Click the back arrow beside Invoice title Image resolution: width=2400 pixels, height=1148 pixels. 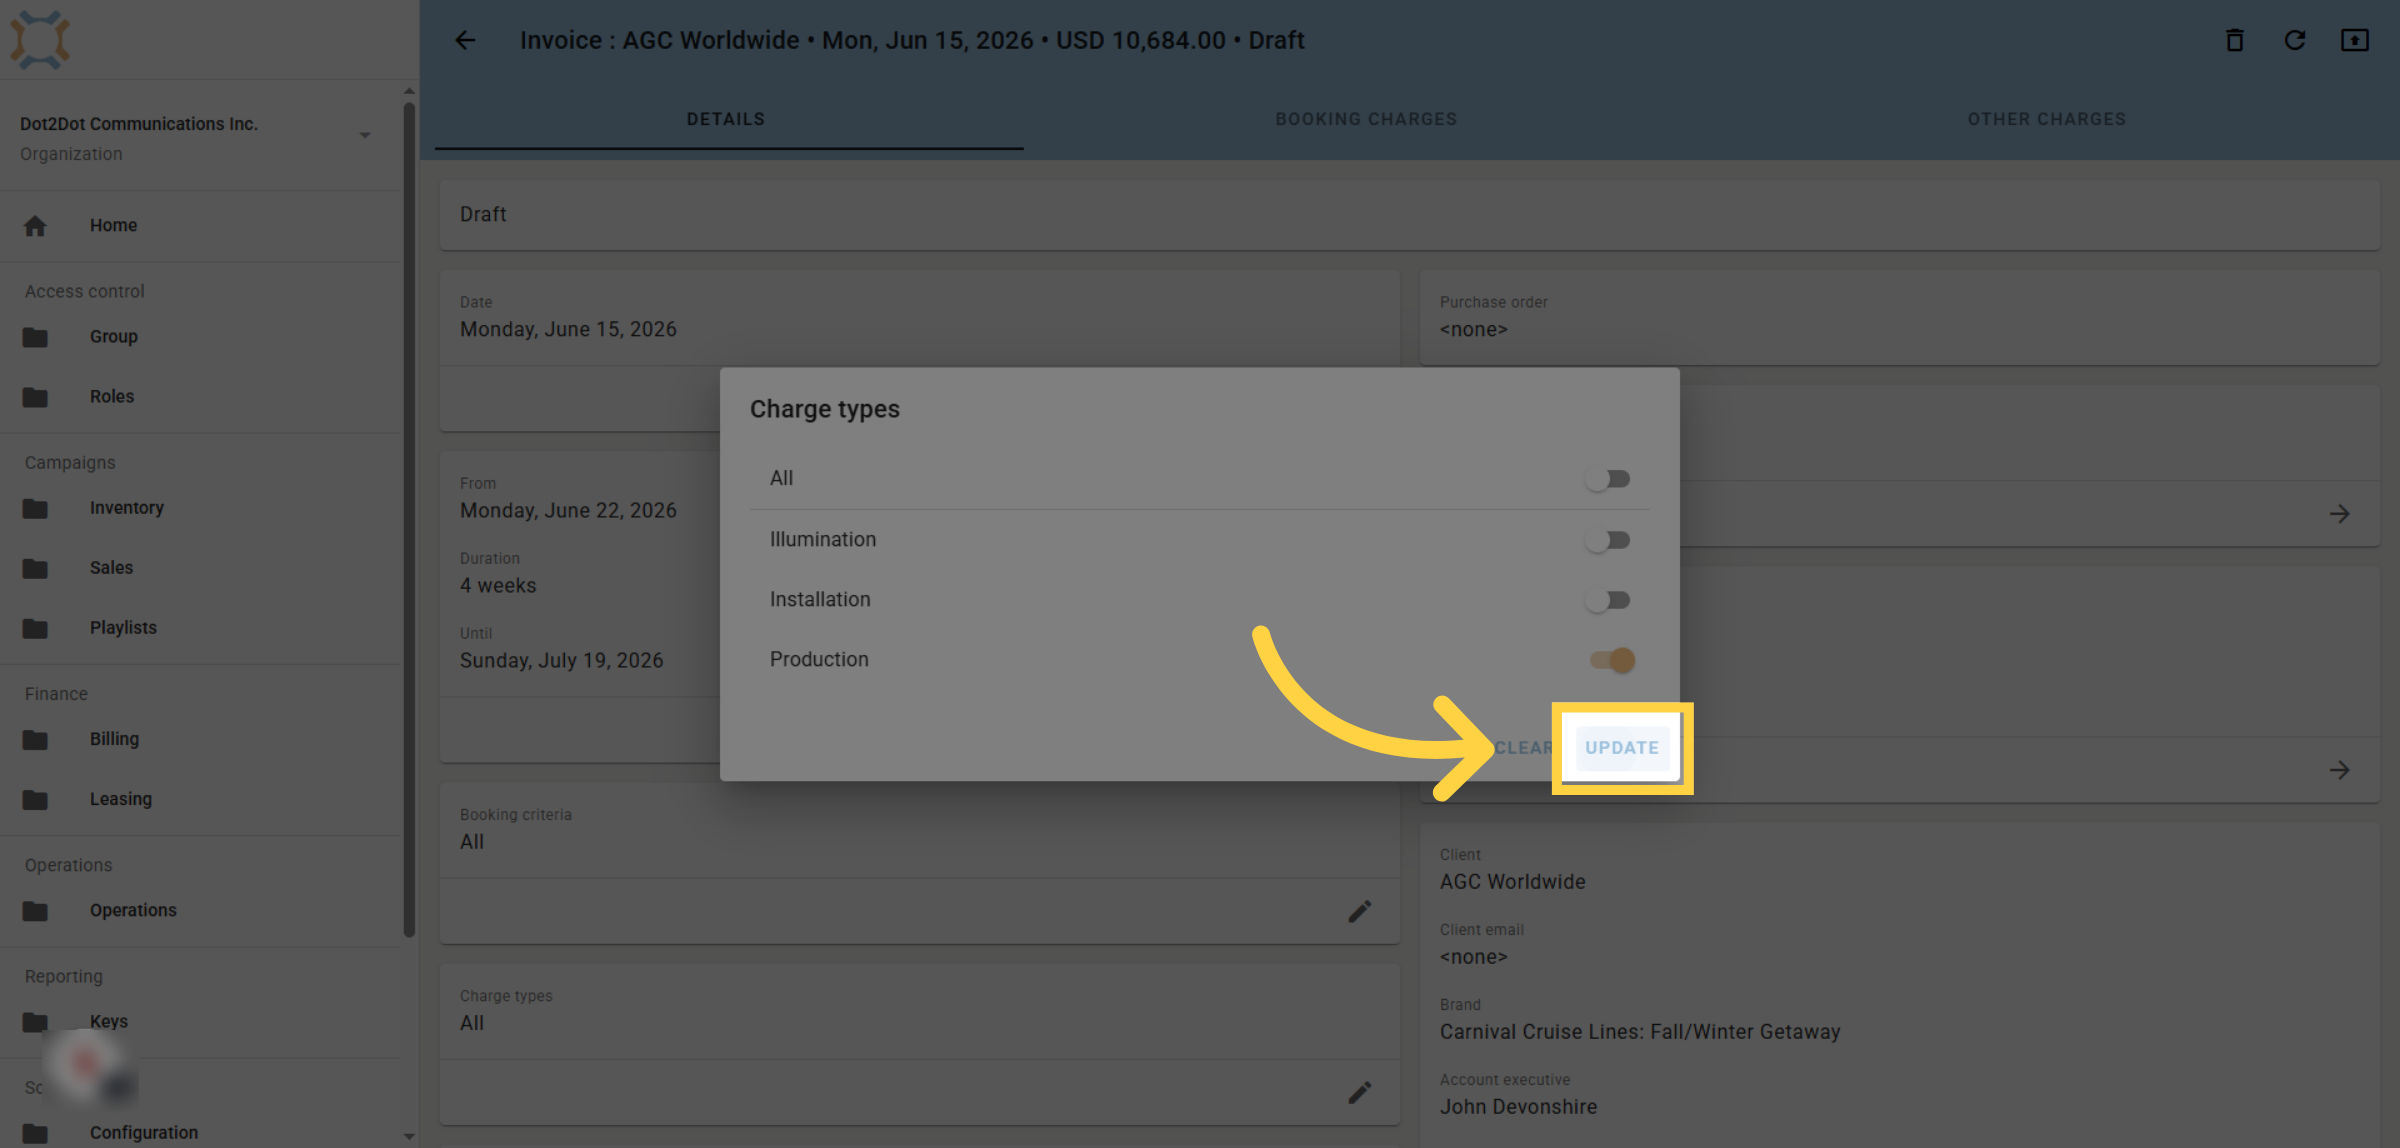[465, 40]
